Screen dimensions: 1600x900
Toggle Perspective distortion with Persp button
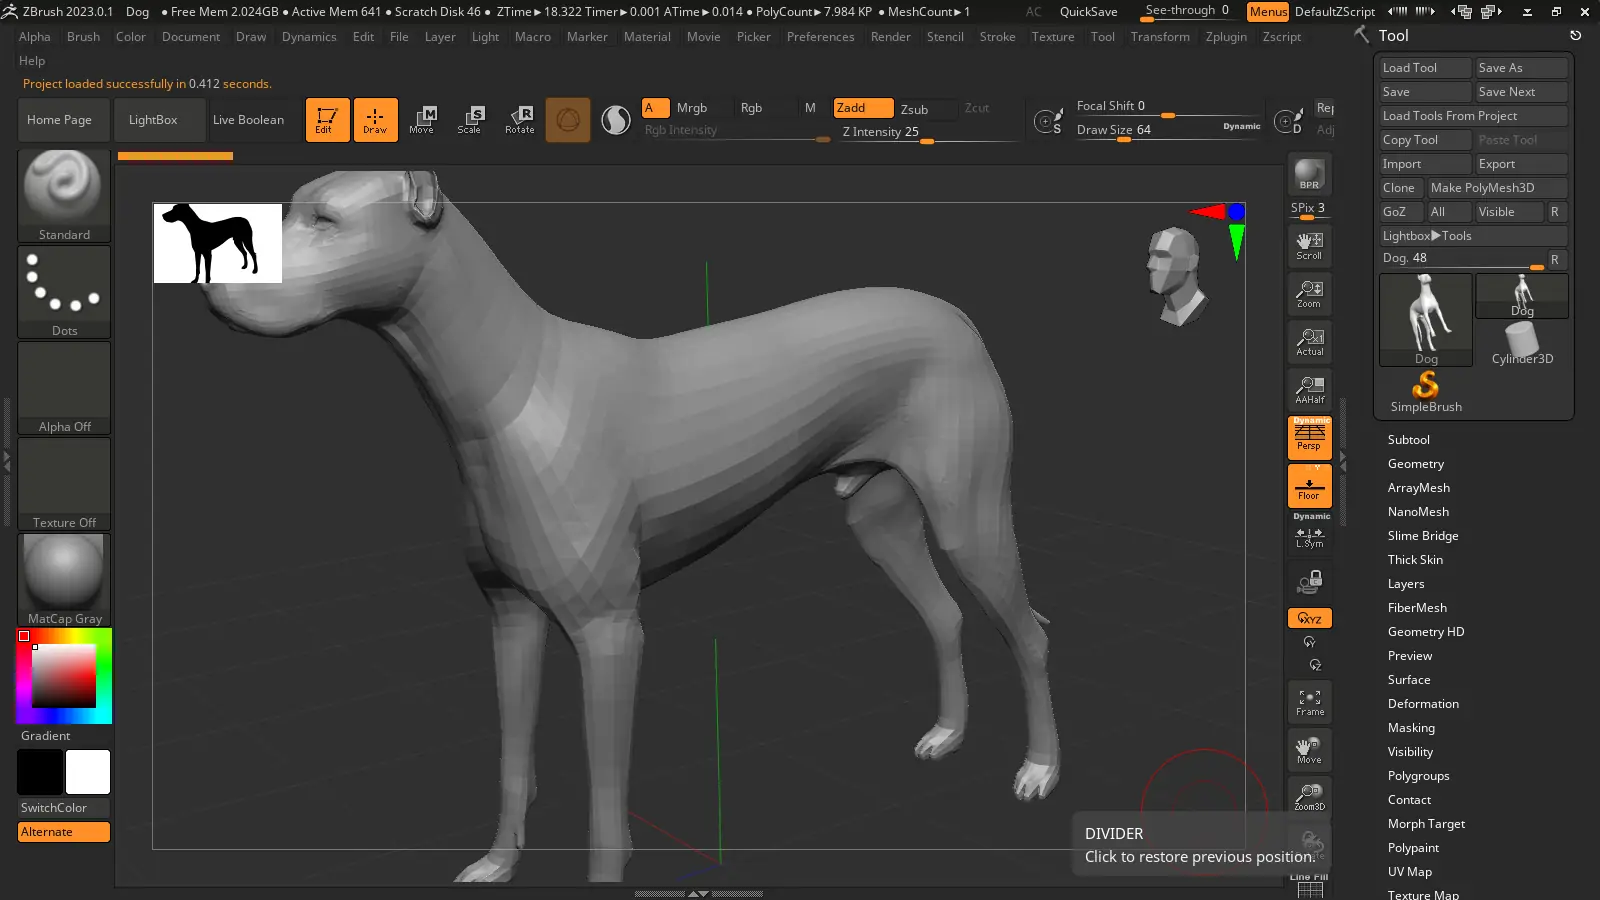(1309, 437)
